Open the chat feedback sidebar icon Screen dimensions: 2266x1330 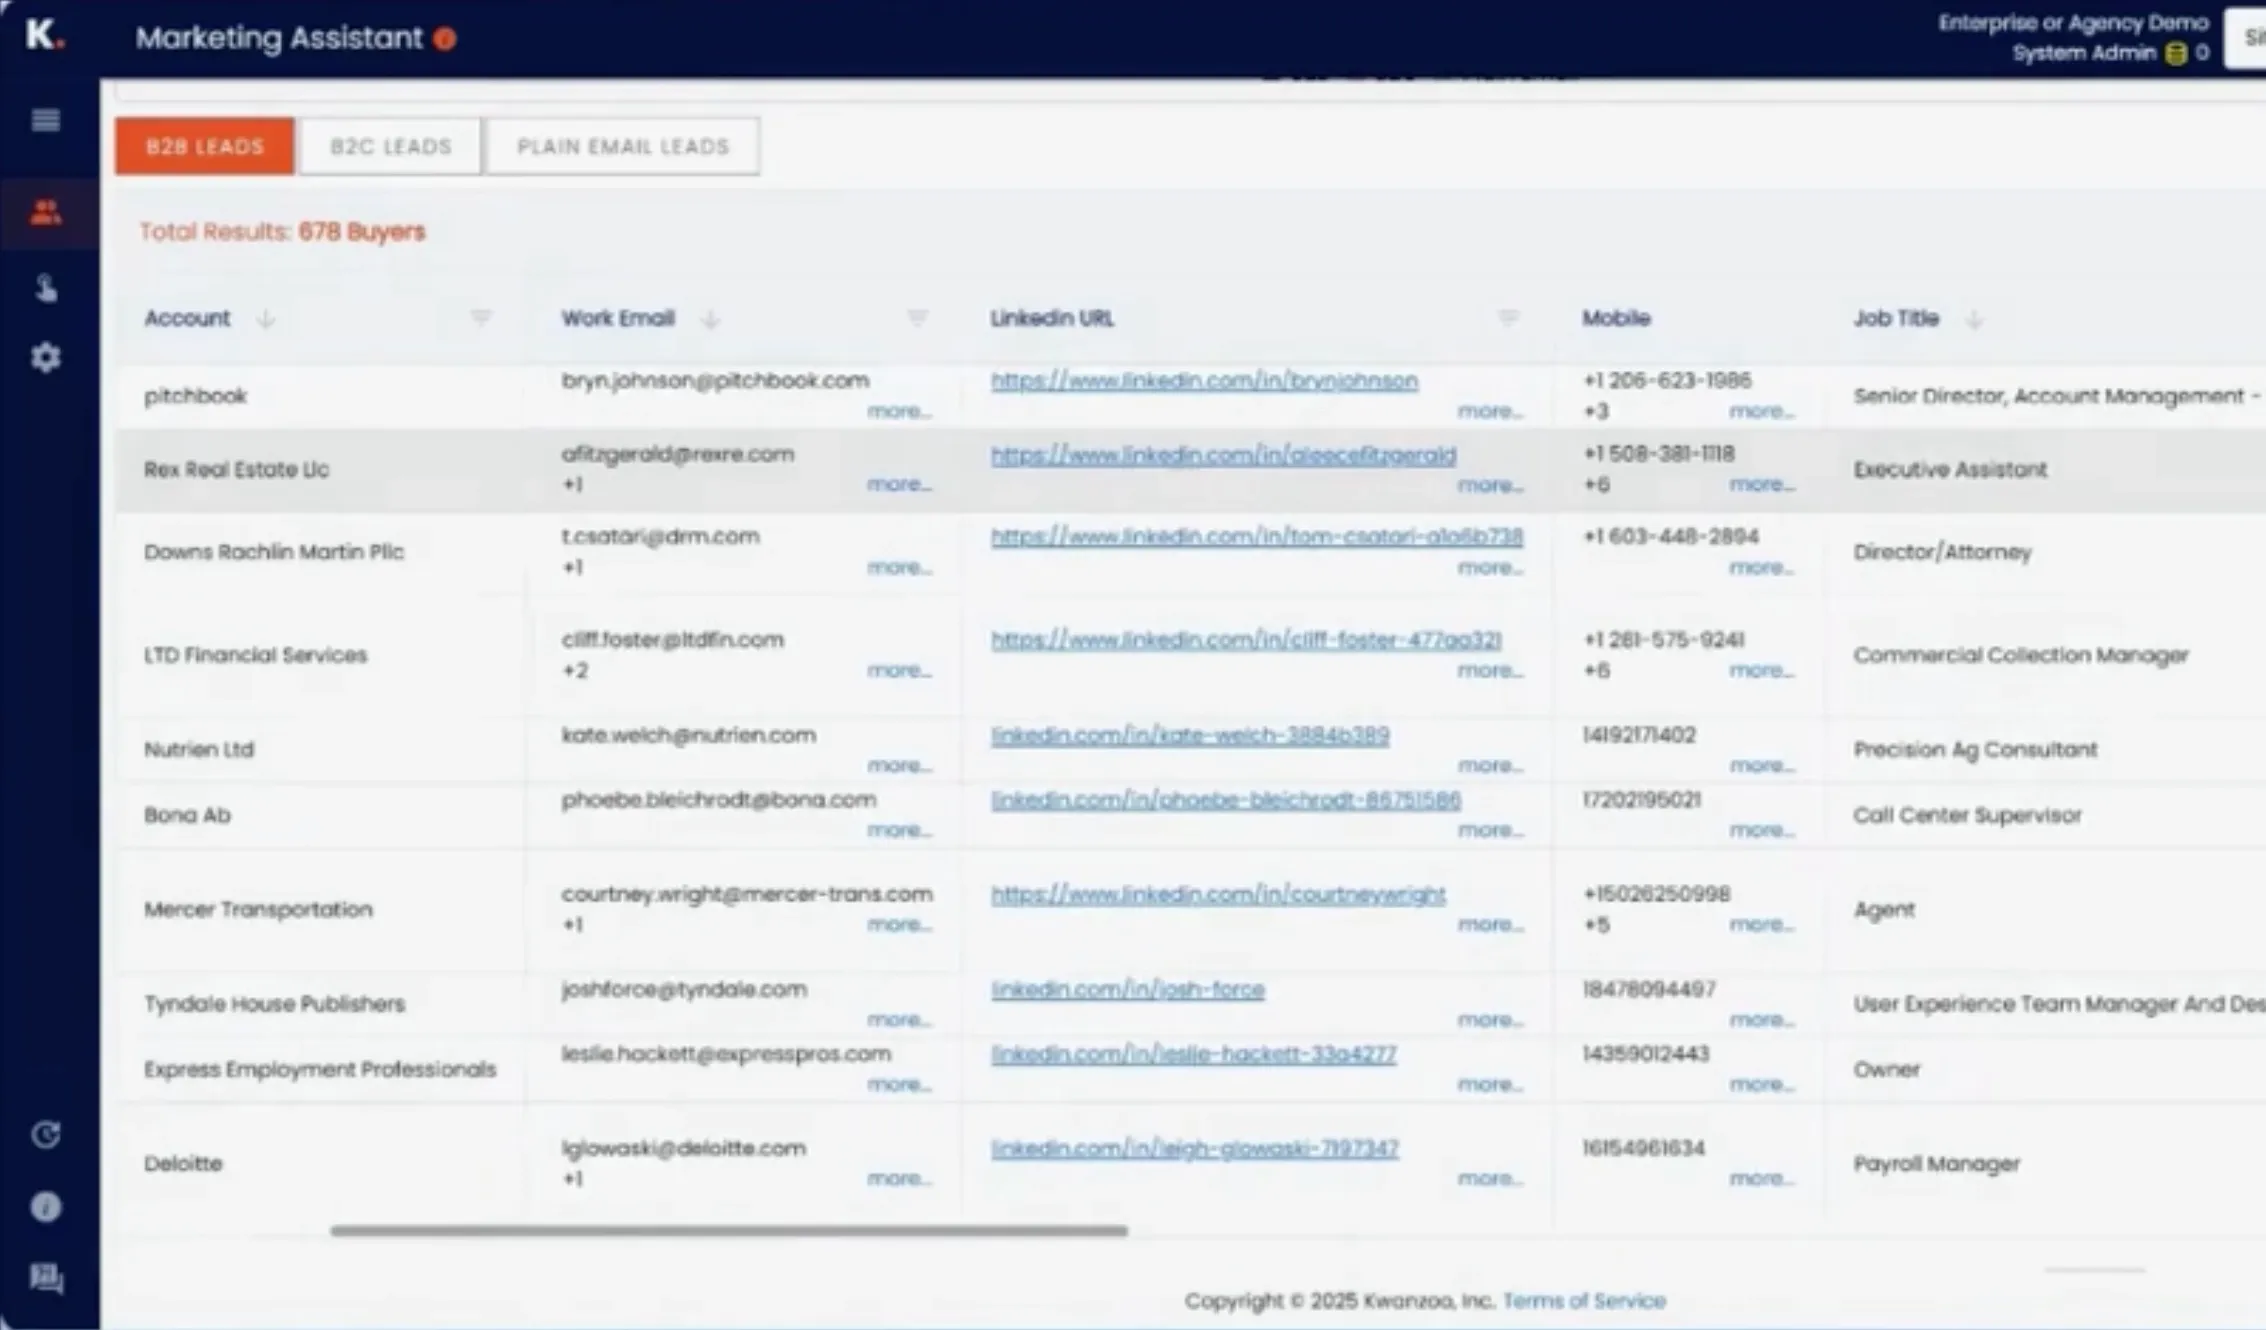(46, 1278)
